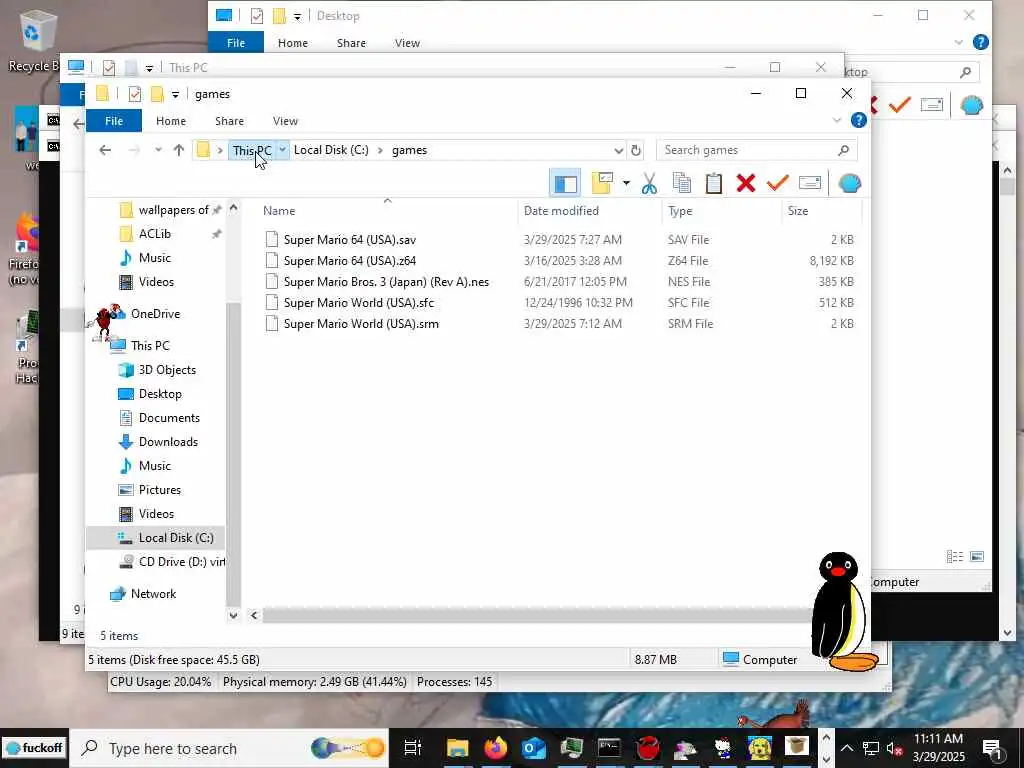Select Local Disk (C:) in navigation pane

tap(176, 538)
